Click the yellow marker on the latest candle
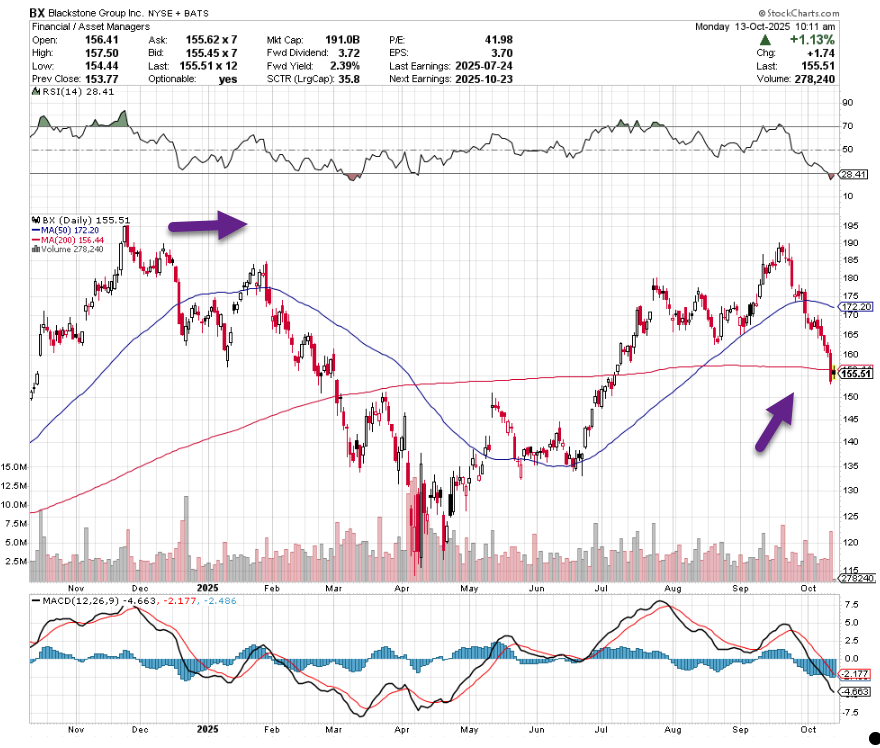Image resolution: width=880 pixels, height=748 pixels. pyautogui.click(x=832, y=374)
